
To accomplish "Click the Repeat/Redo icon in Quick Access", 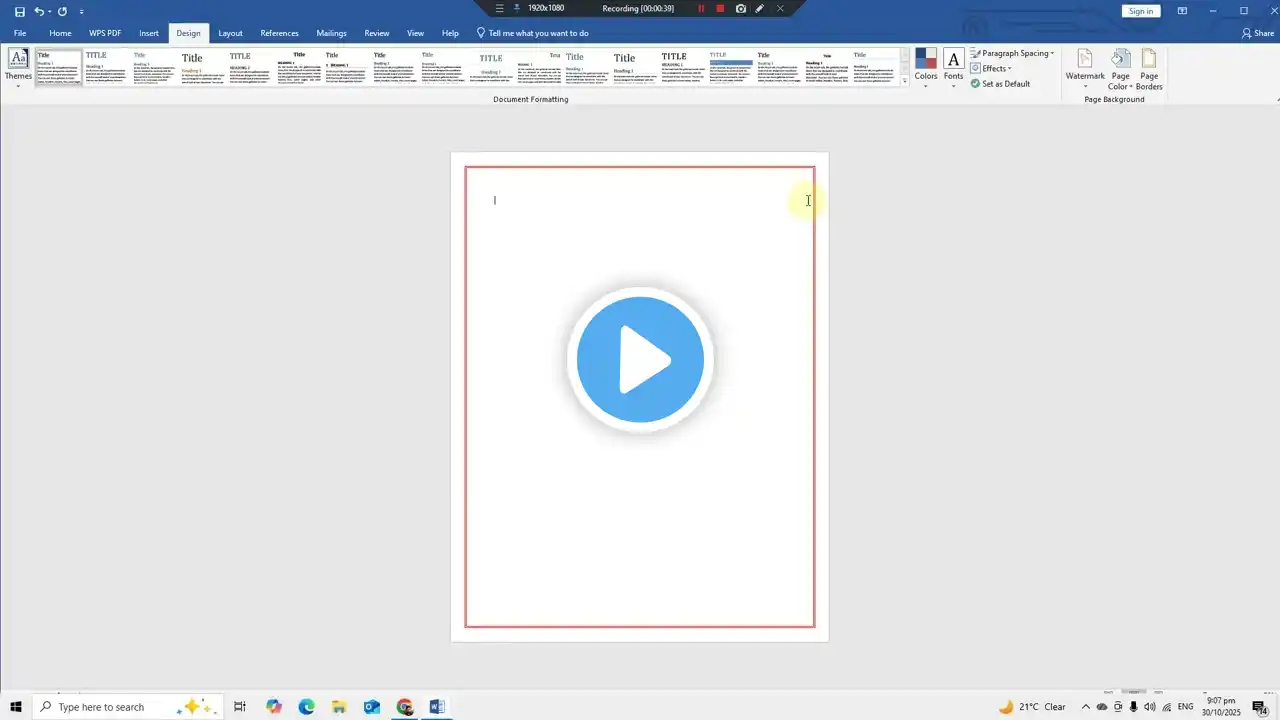I will click(62, 11).
